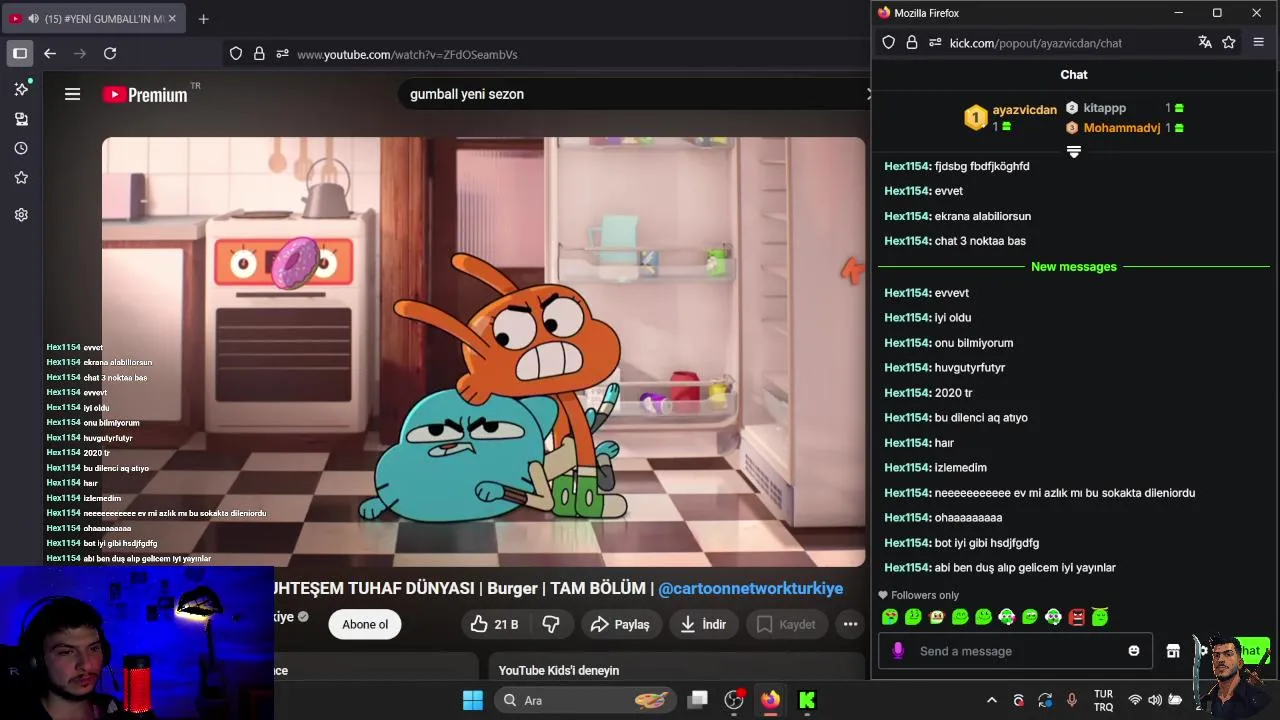Click the purple microphone icon in chat input
This screenshot has width=1280, height=720.
point(898,651)
